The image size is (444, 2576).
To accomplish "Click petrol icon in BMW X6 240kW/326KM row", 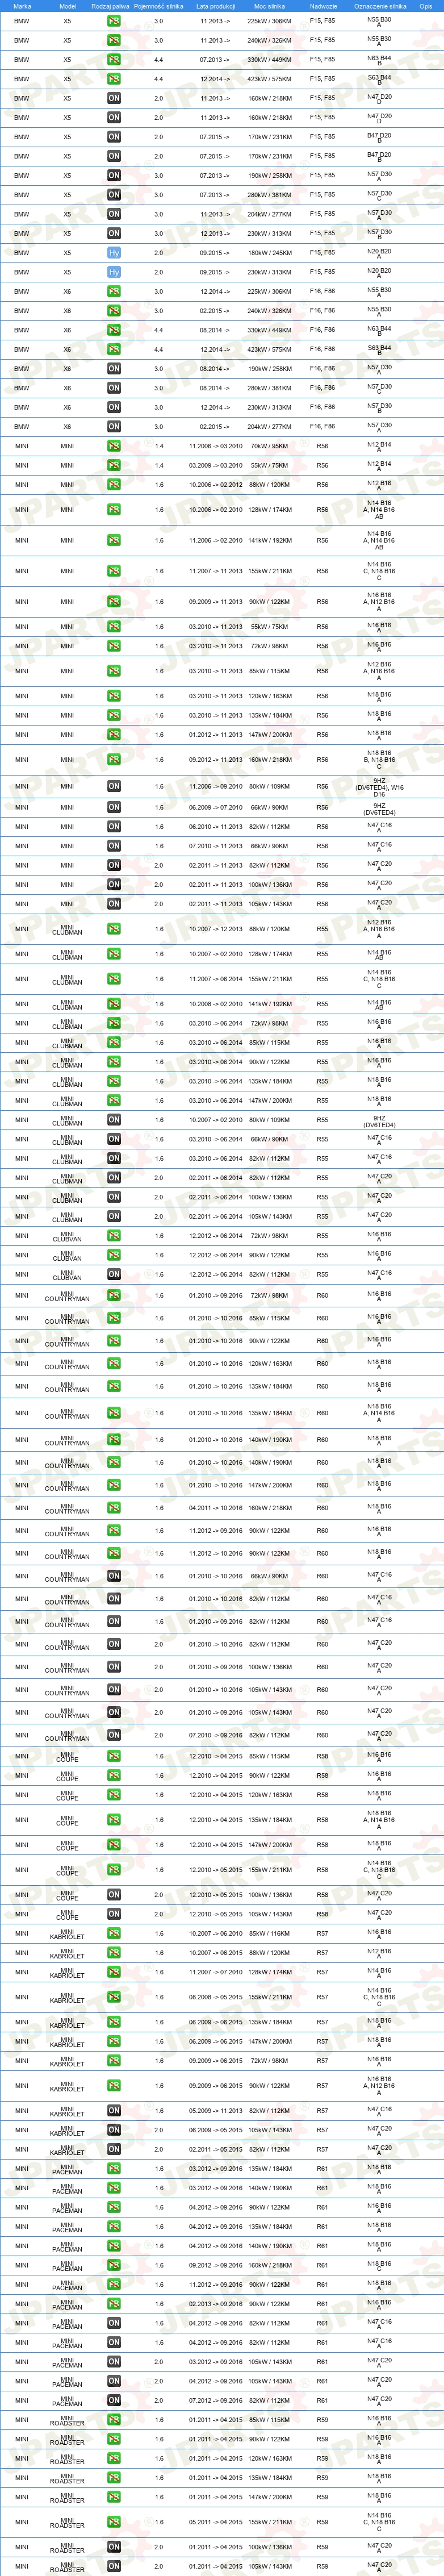I will point(114,311).
